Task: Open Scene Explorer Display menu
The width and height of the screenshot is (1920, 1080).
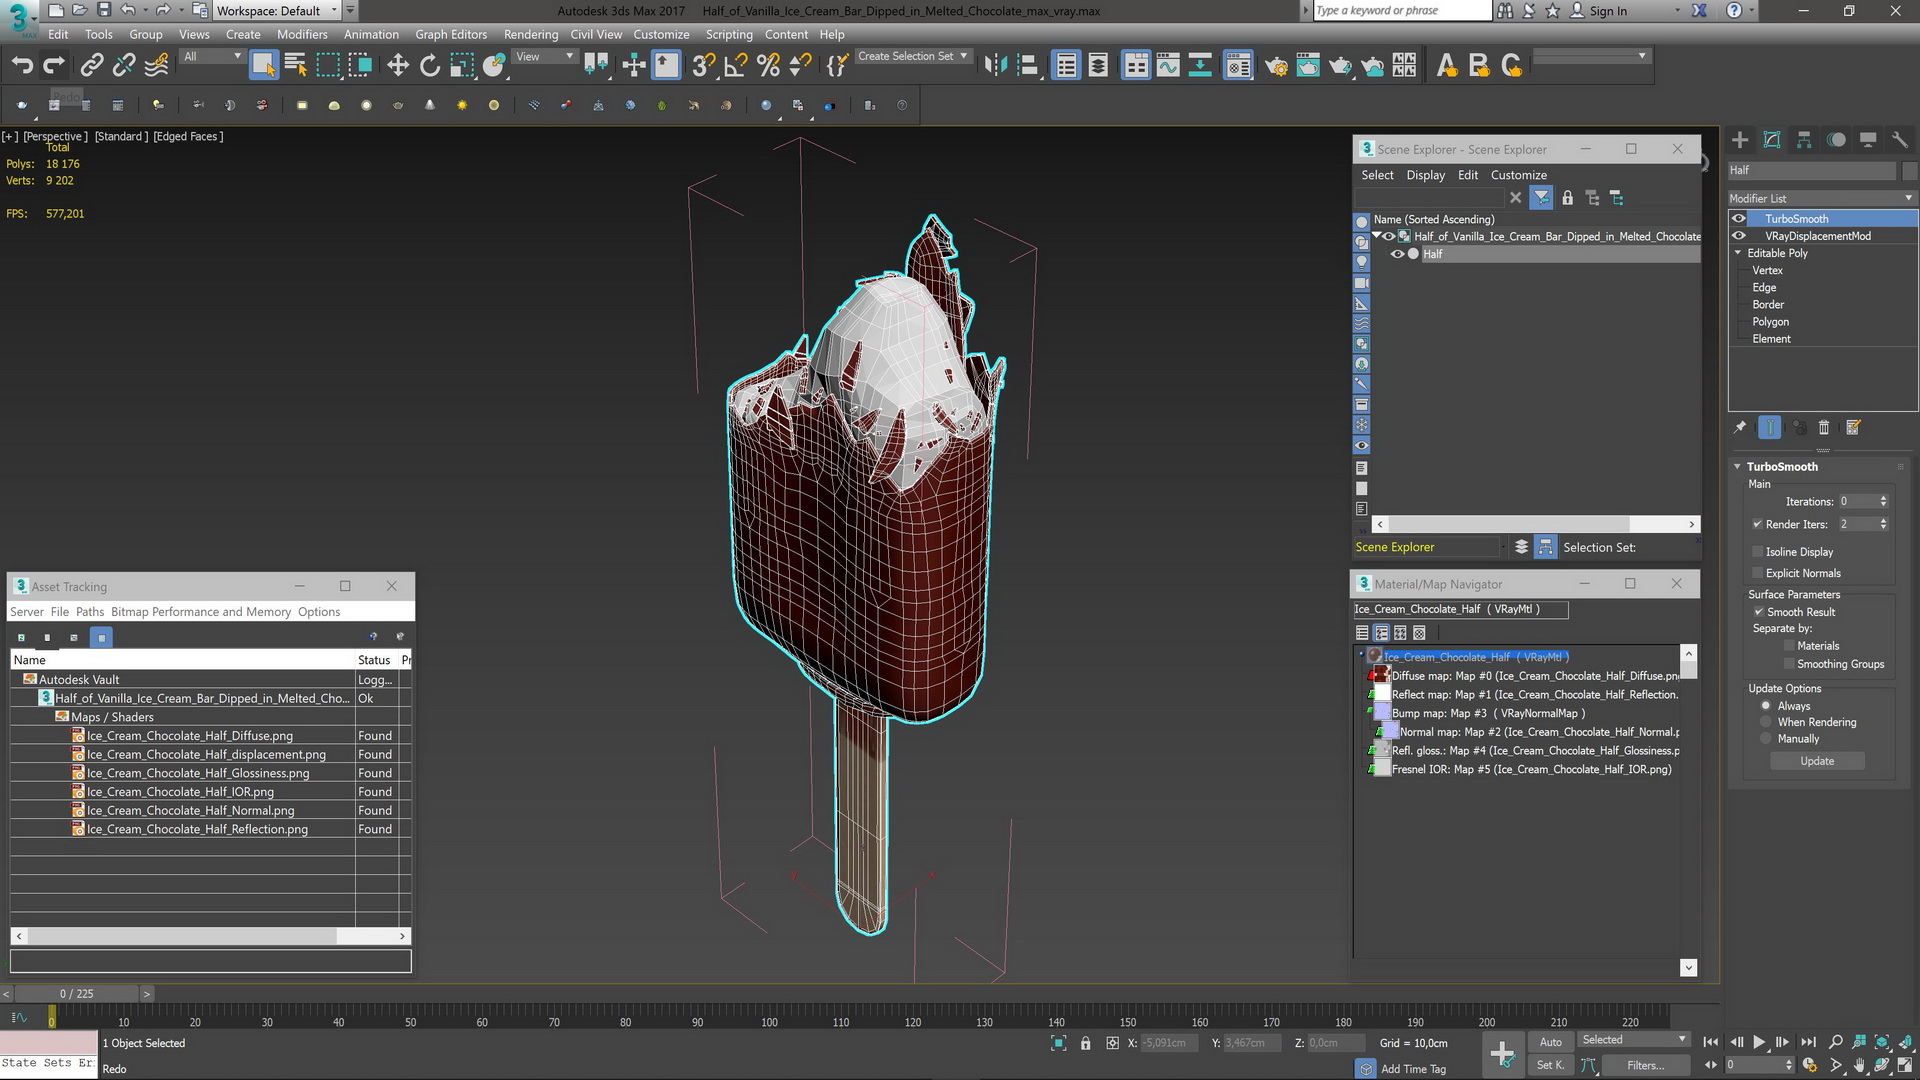Action: pyautogui.click(x=1425, y=175)
